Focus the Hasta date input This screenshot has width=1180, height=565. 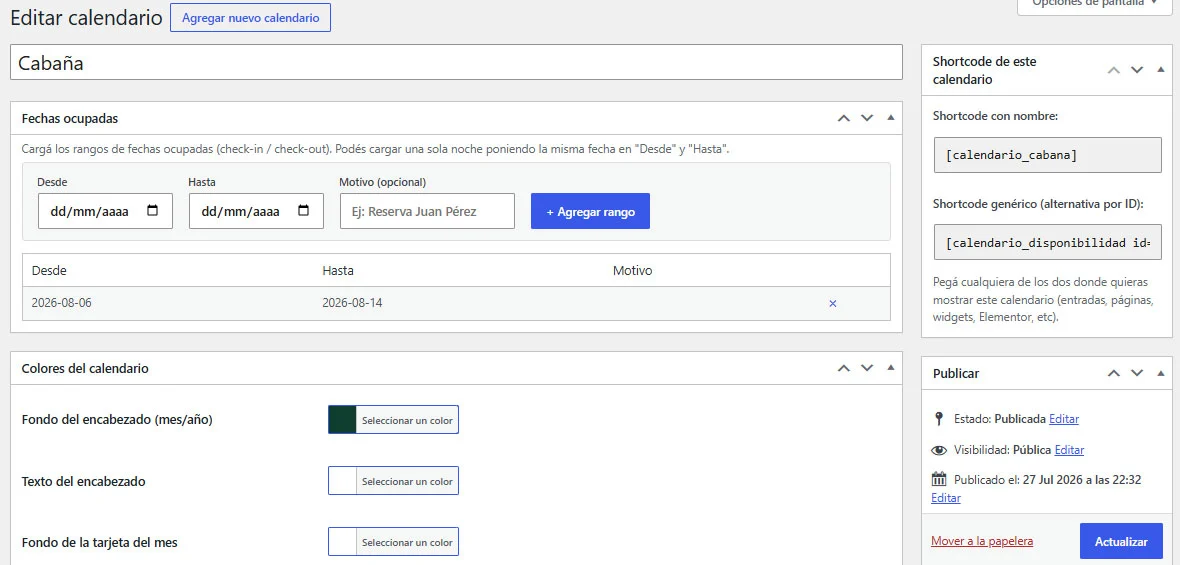click(x=257, y=211)
